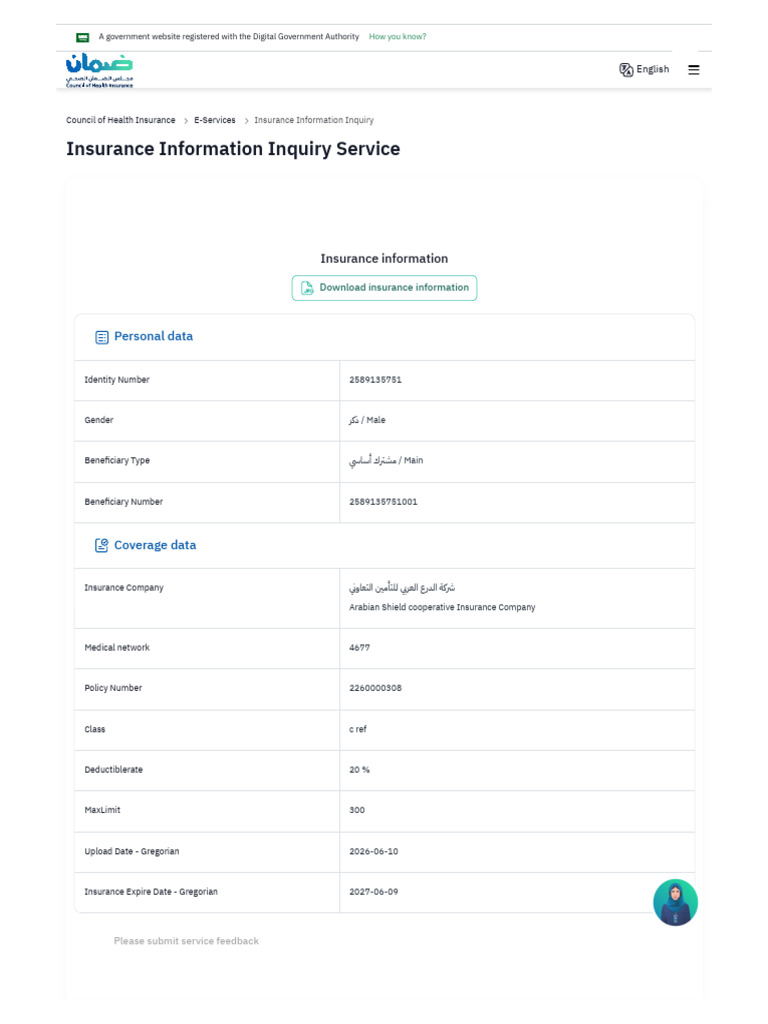The image size is (768, 1024).
Task: Open the chat assistant avatar
Action: pyautogui.click(x=675, y=902)
